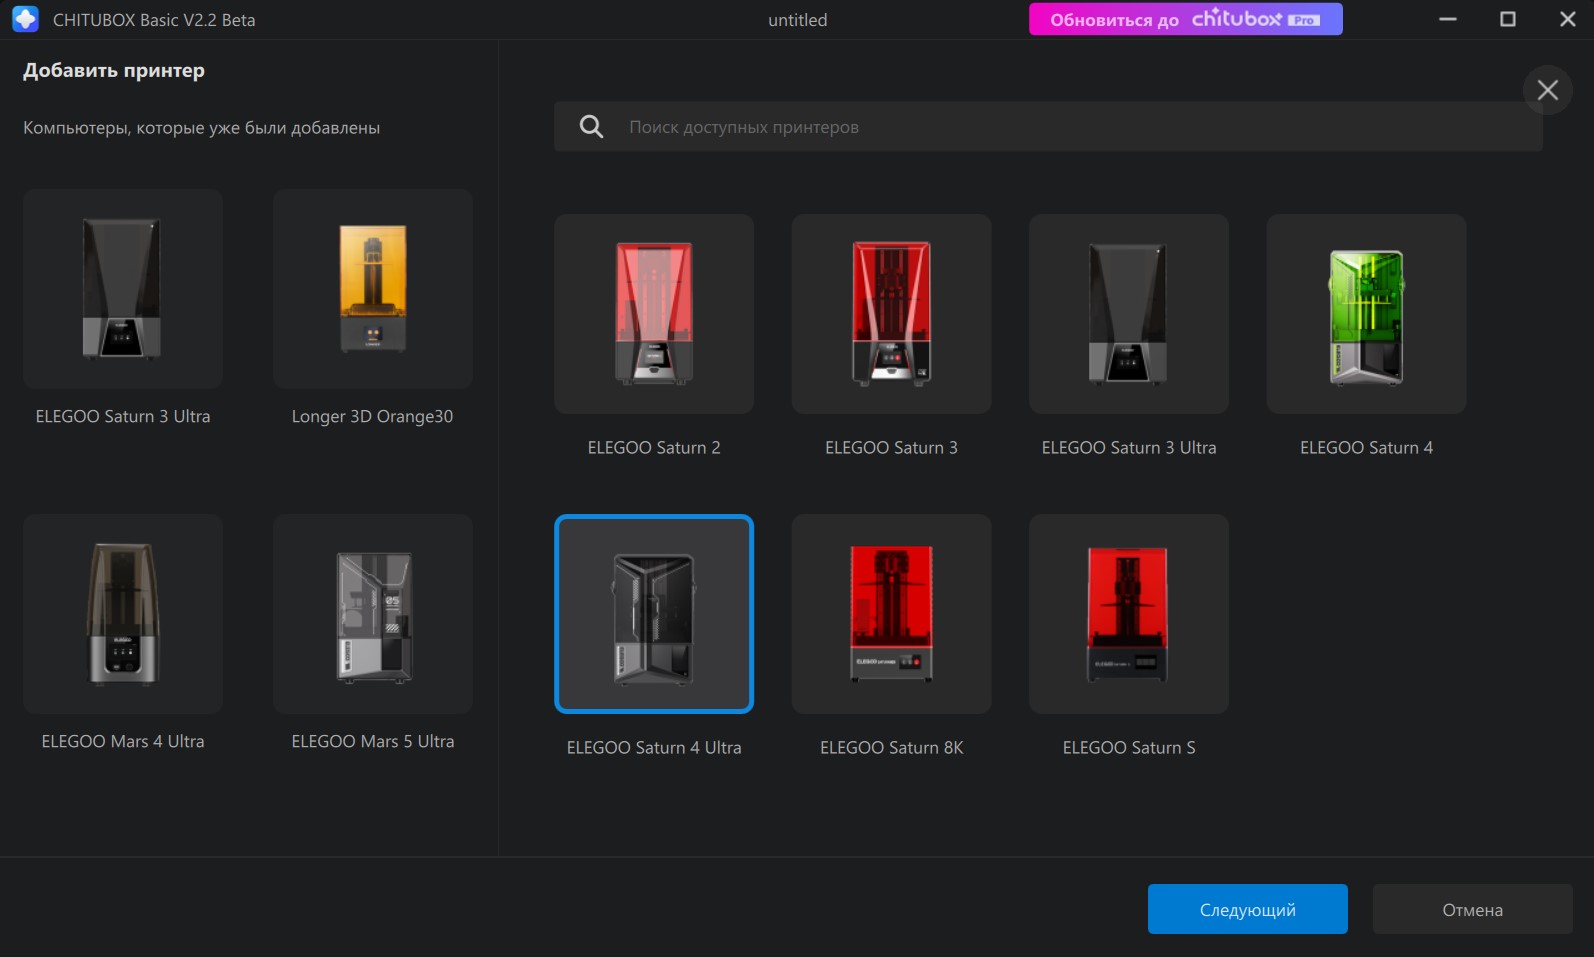Click the ELEGOO Saturn 4 Ultra label text

(654, 748)
